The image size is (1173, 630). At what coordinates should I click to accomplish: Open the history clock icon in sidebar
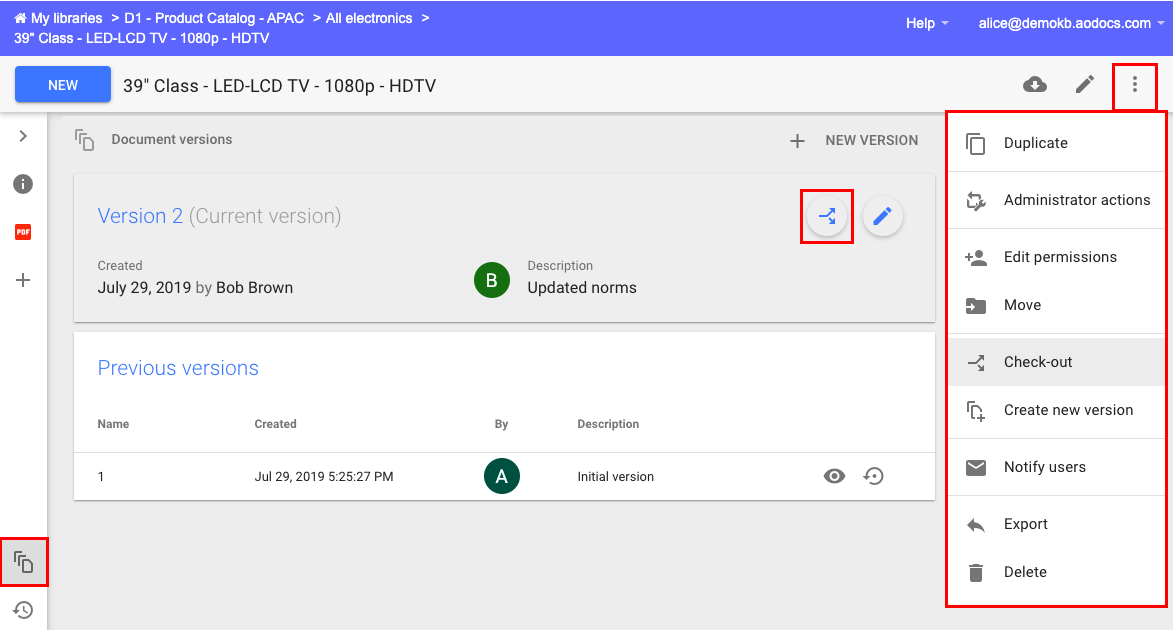pyautogui.click(x=23, y=609)
